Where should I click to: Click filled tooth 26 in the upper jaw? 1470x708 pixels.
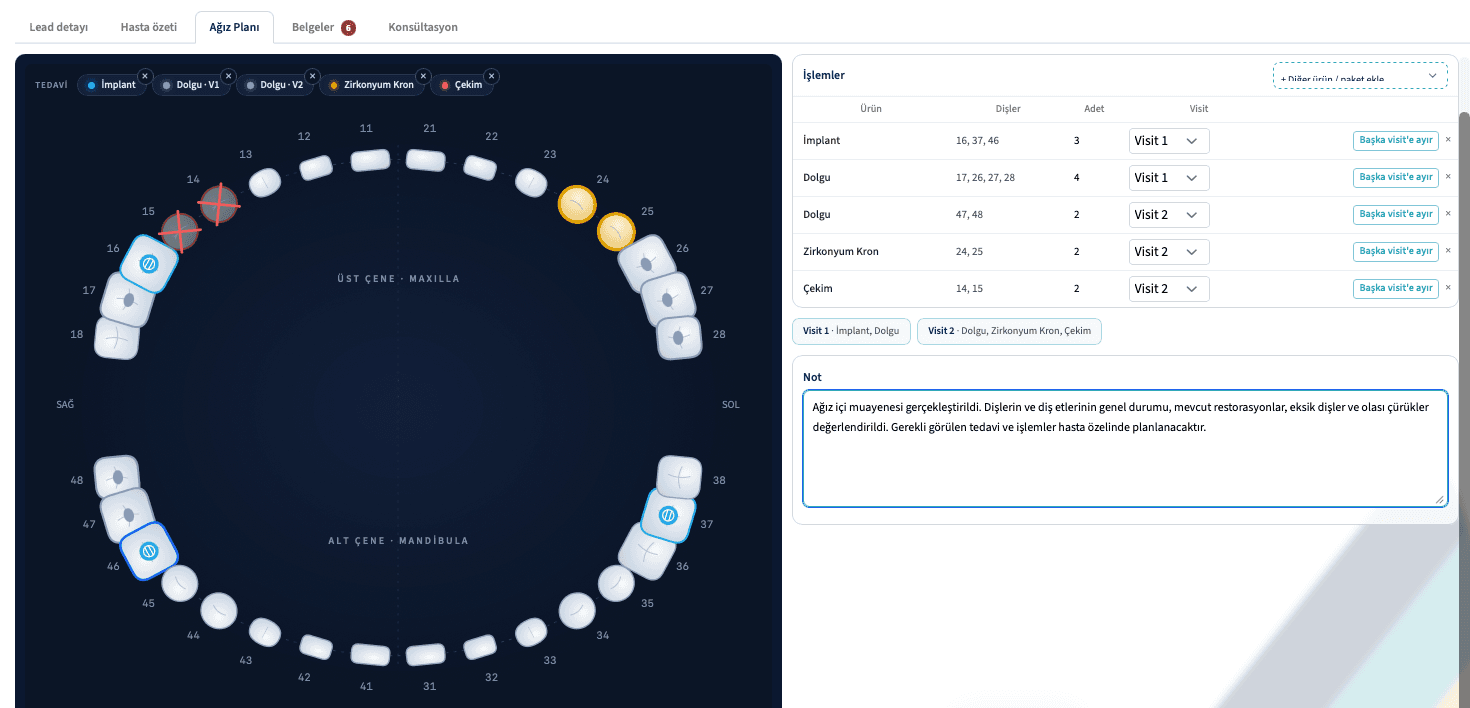pos(648,264)
